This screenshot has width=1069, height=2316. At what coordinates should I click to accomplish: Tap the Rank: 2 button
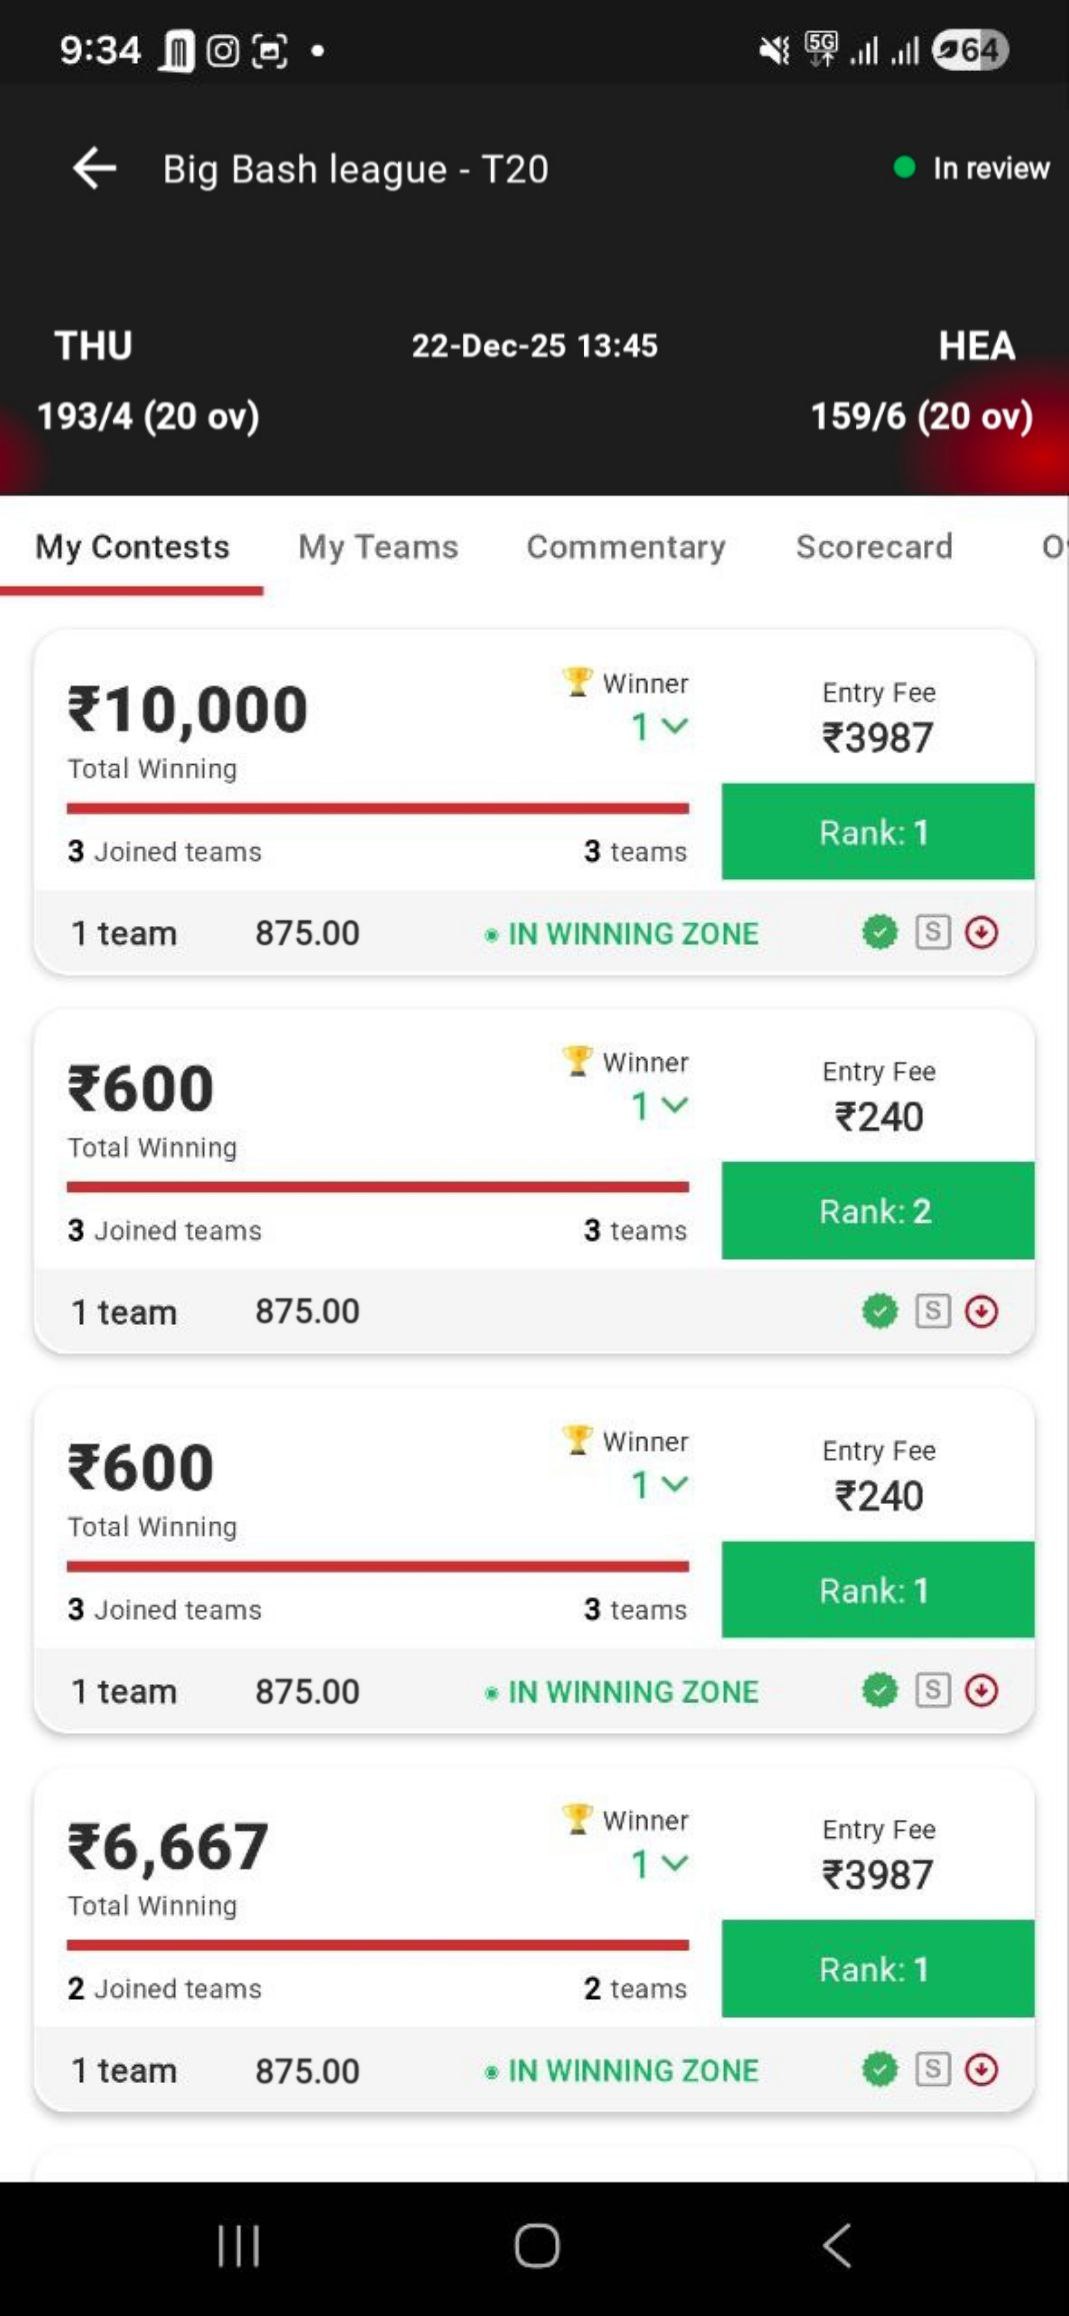pyautogui.click(x=877, y=1211)
